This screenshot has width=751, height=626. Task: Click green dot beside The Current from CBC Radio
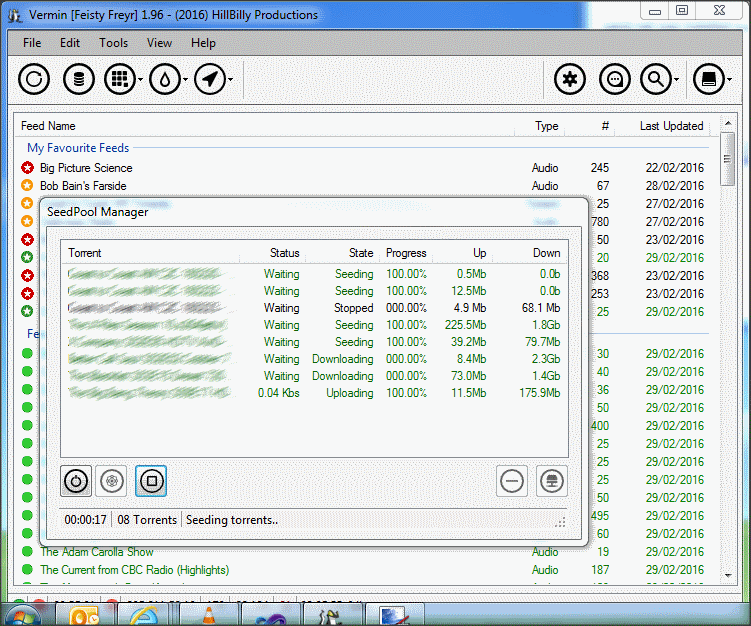coord(27,569)
